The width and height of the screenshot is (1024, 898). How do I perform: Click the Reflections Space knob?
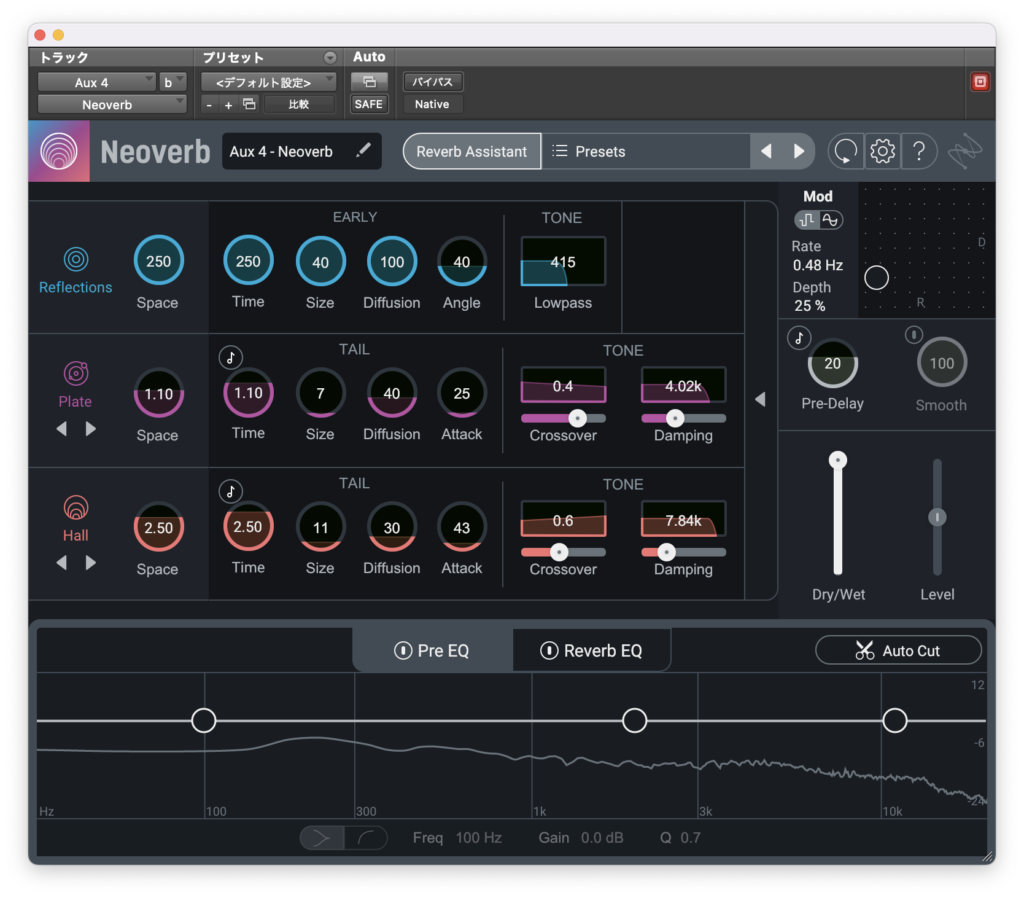pos(159,261)
